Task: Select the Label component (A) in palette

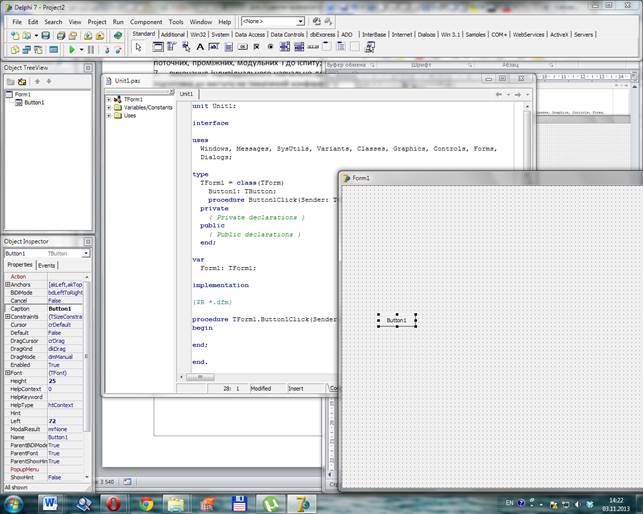Action: [200, 47]
